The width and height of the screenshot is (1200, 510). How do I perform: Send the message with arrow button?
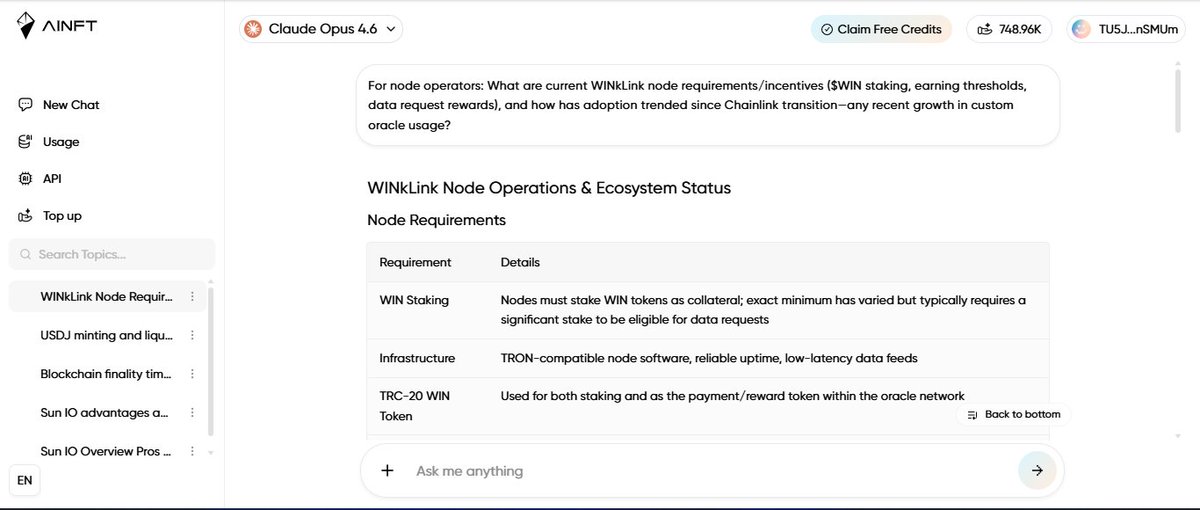point(1037,470)
